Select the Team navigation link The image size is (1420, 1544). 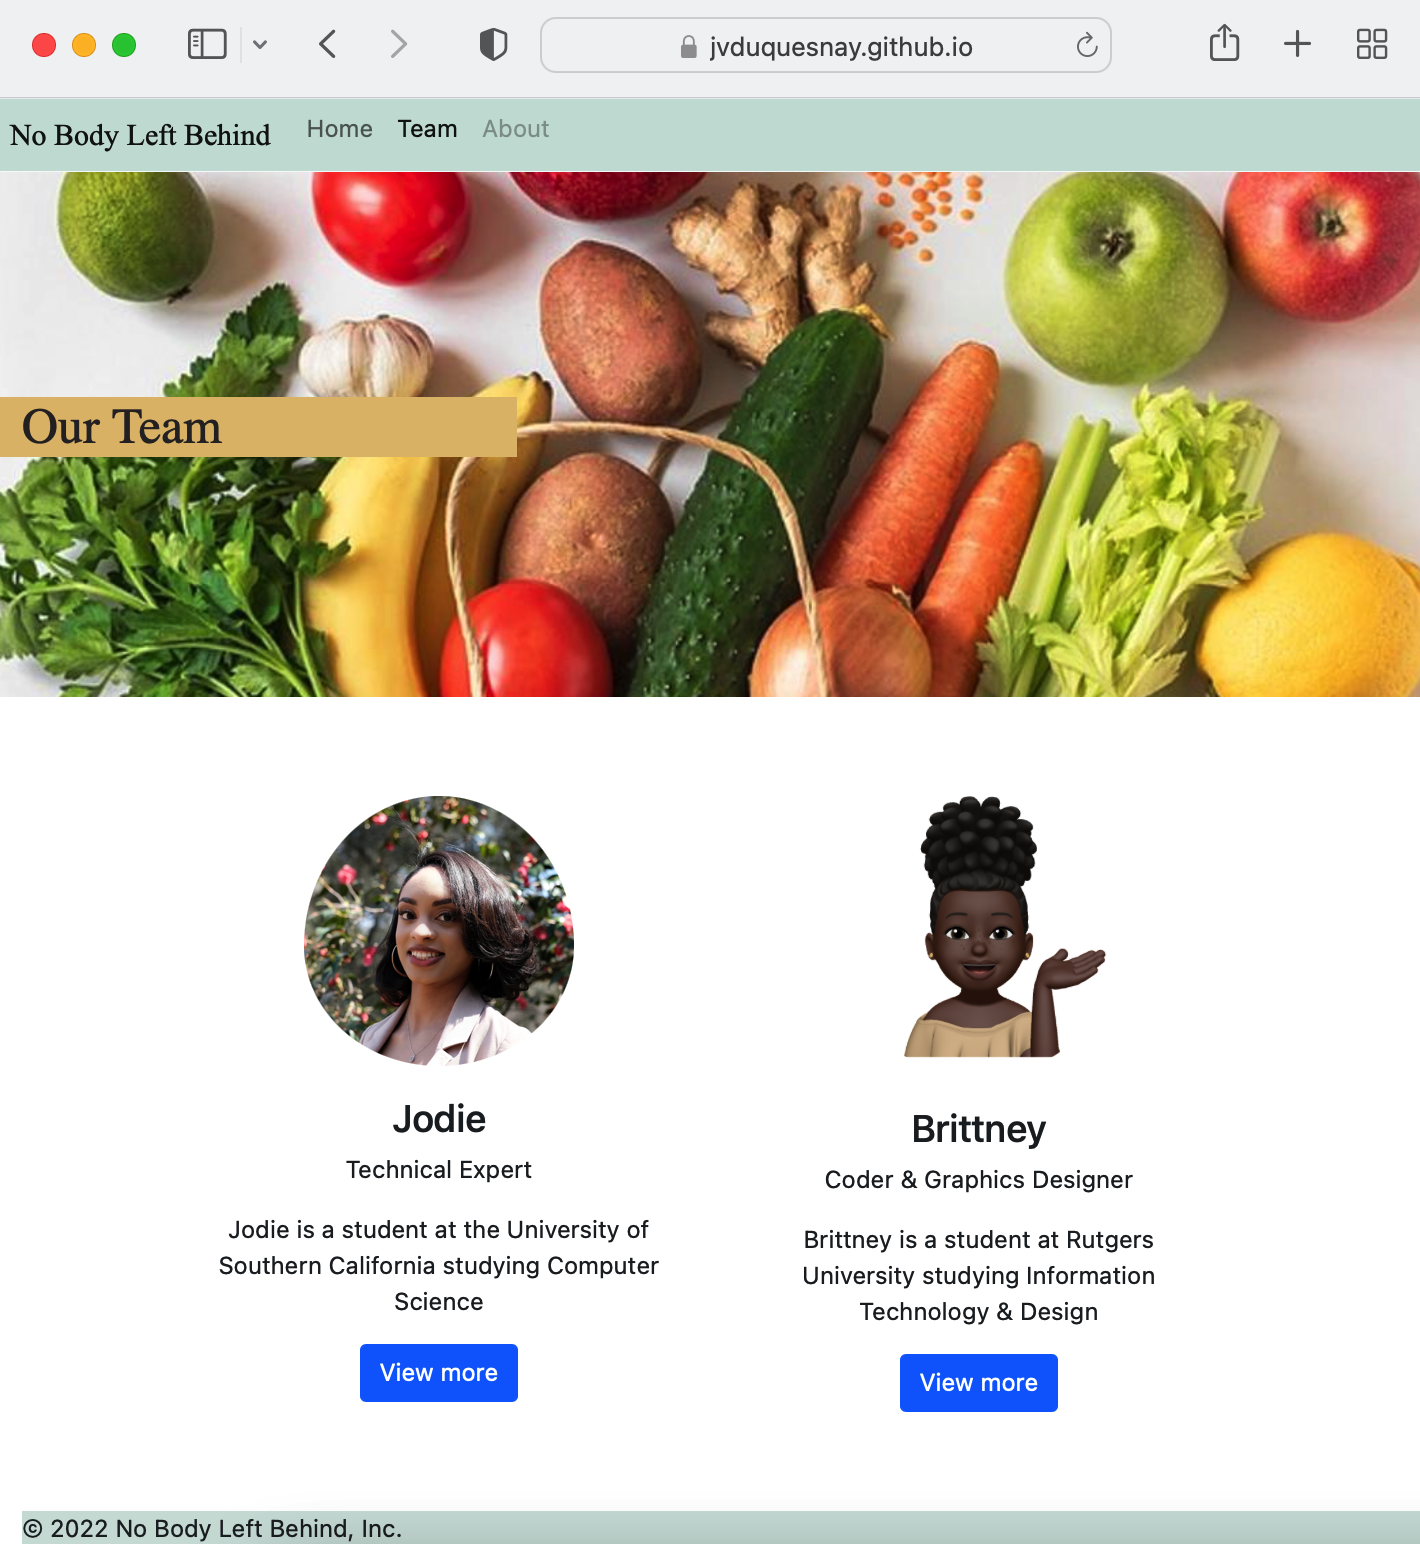tap(428, 129)
